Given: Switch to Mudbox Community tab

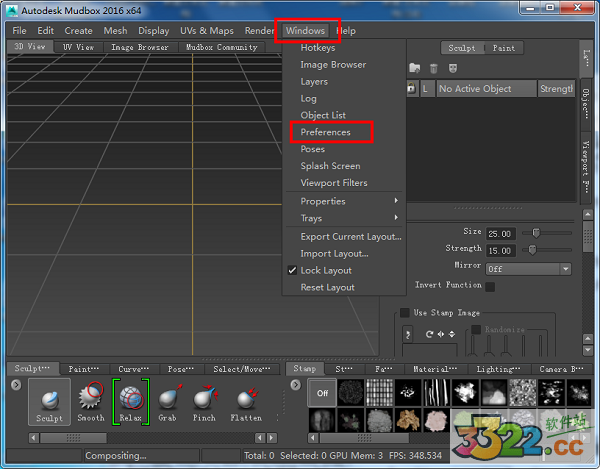Looking at the screenshot, I should [222, 47].
